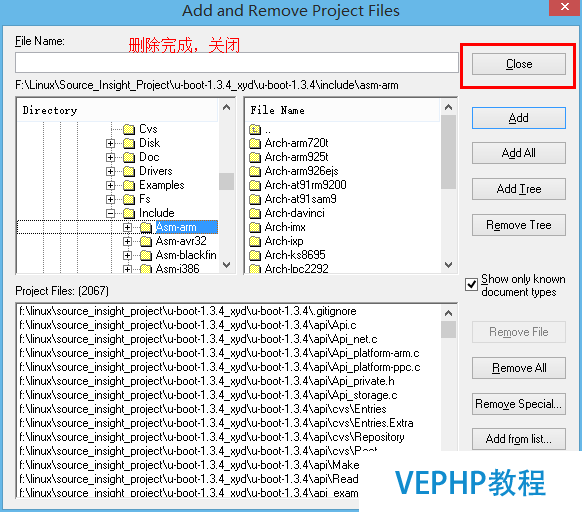
Task: Open the Remove Special dialog
Action: click(519, 404)
